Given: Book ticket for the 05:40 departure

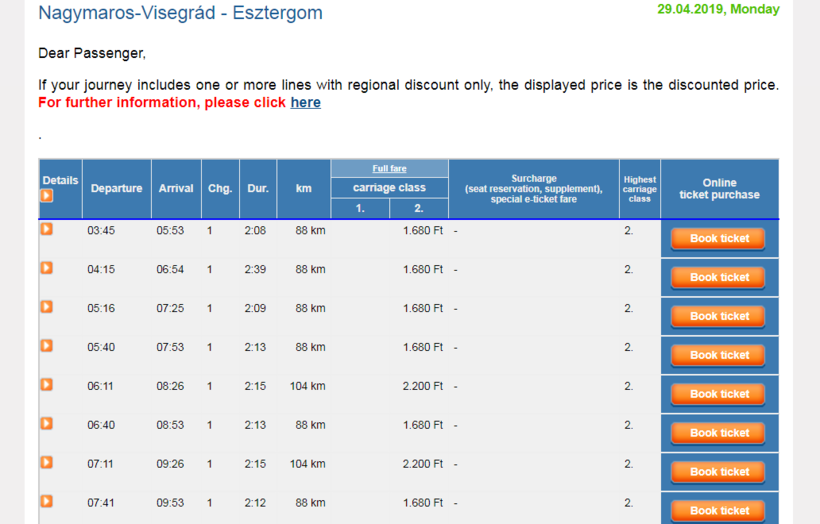Looking at the screenshot, I should [x=719, y=356].
